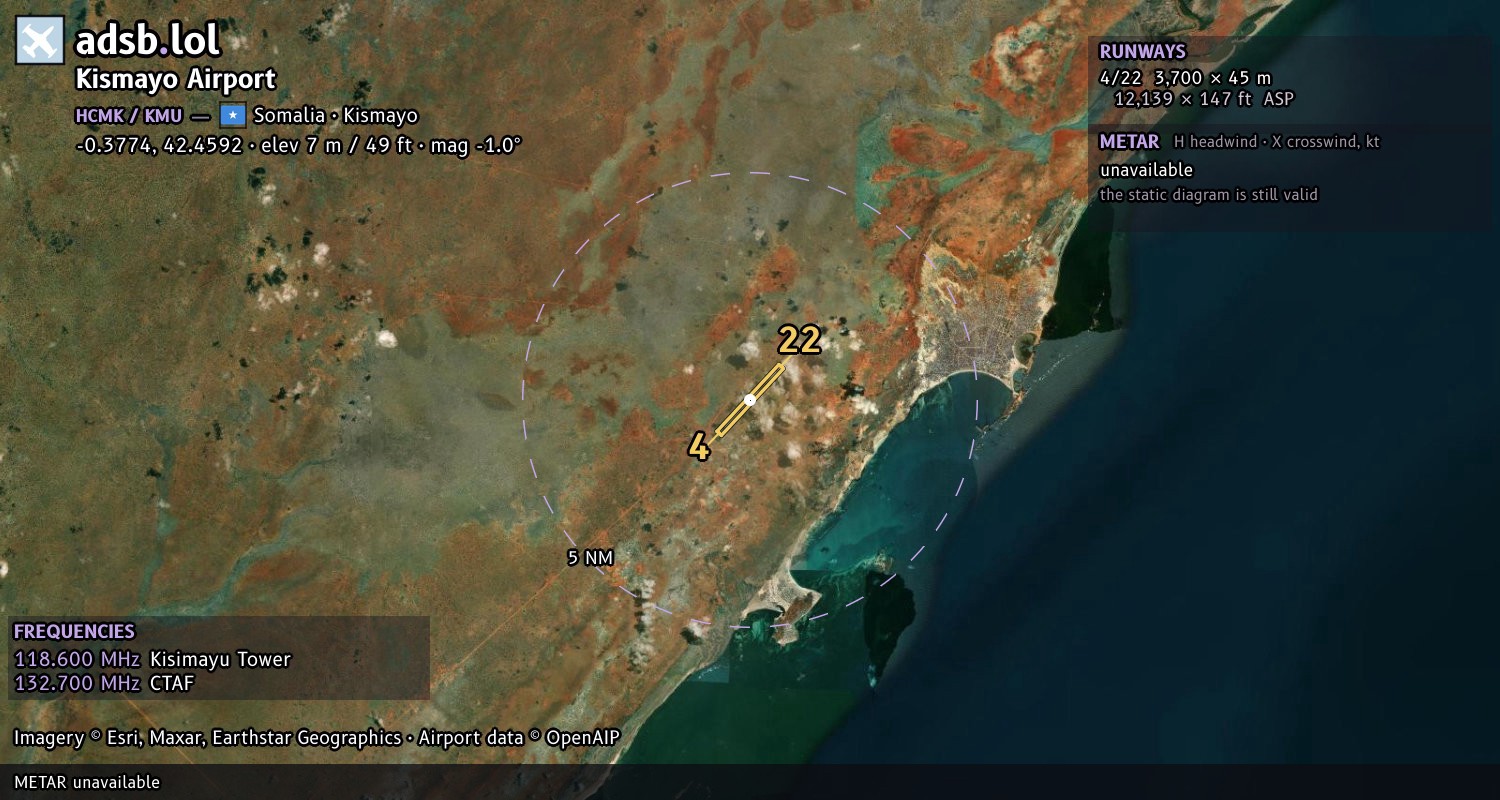Click the 118.600 MHz frequency value

pyautogui.click(x=77, y=659)
